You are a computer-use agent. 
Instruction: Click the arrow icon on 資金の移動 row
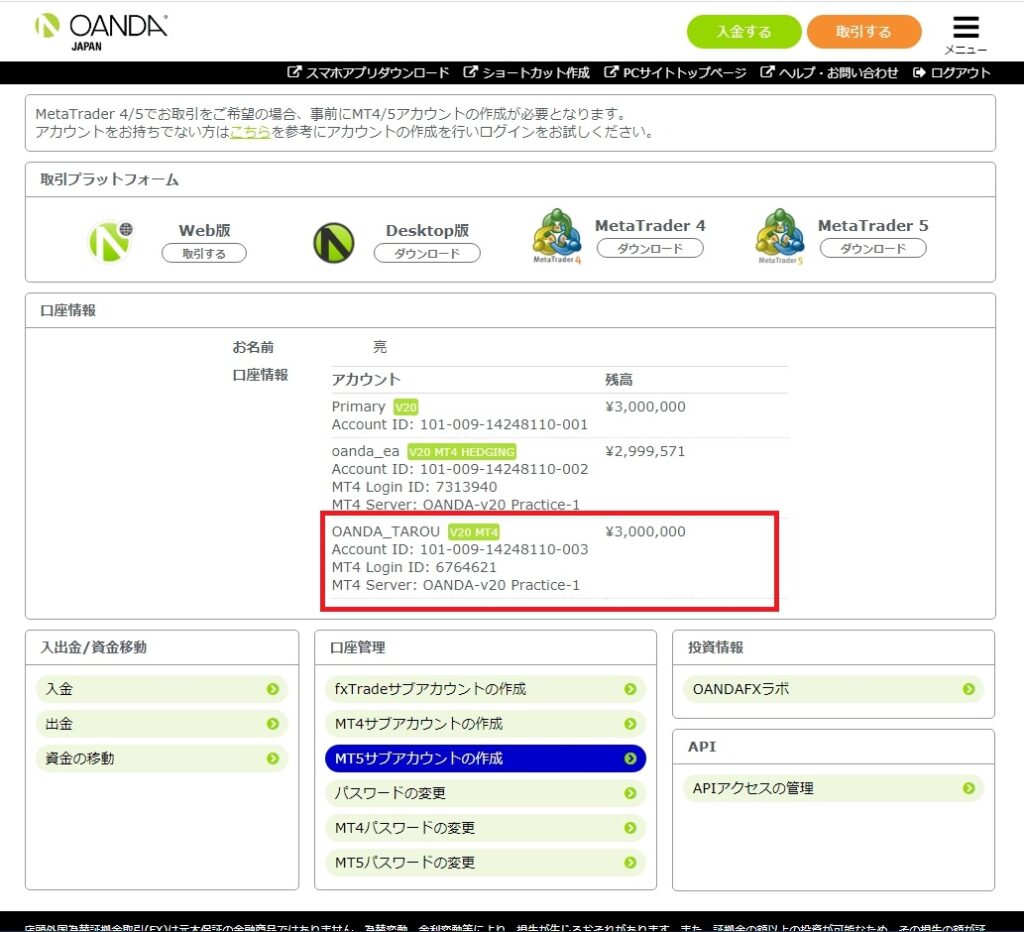pyautogui.click(x=273, y=758)
